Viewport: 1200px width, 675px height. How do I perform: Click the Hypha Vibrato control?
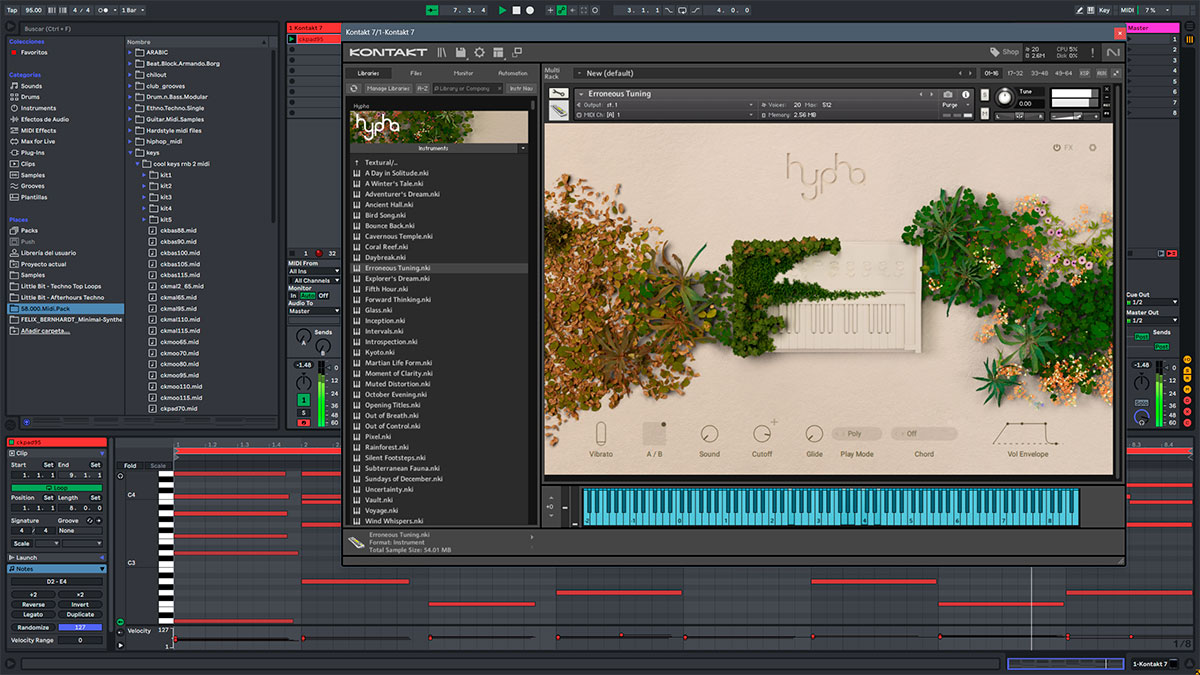coord(601,434)
